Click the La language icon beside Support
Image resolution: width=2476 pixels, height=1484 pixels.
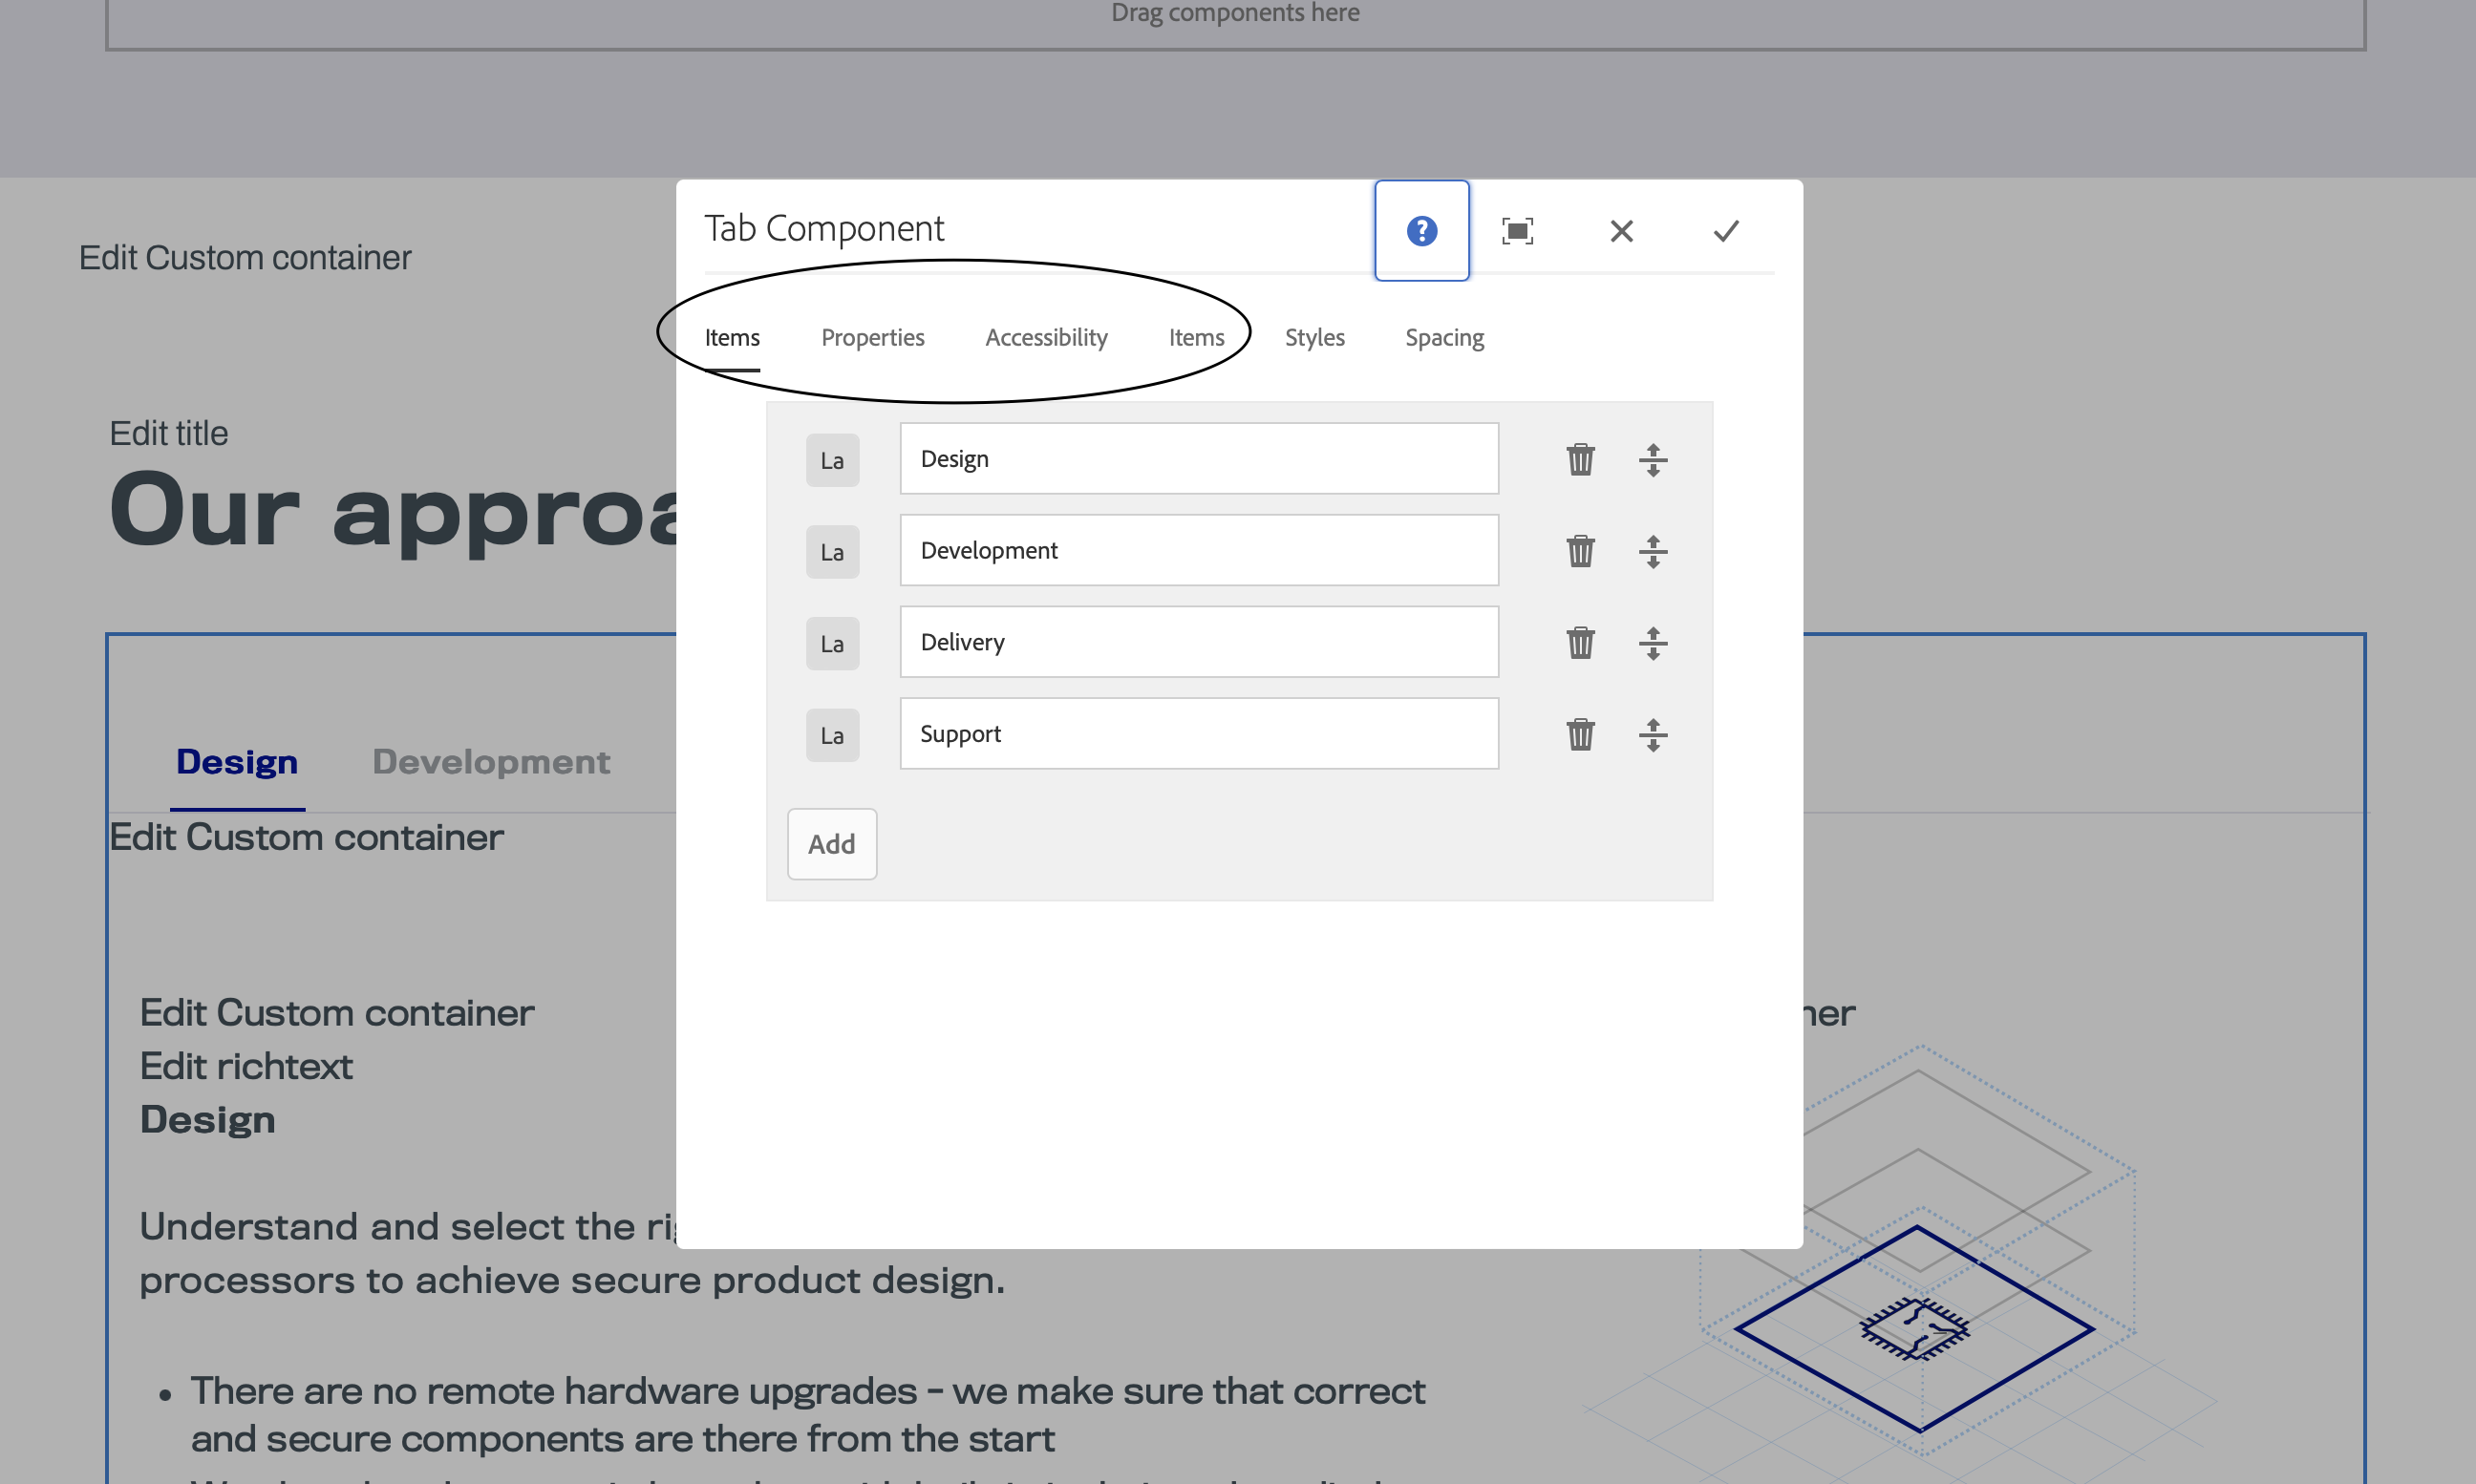(x=832, y=735)
